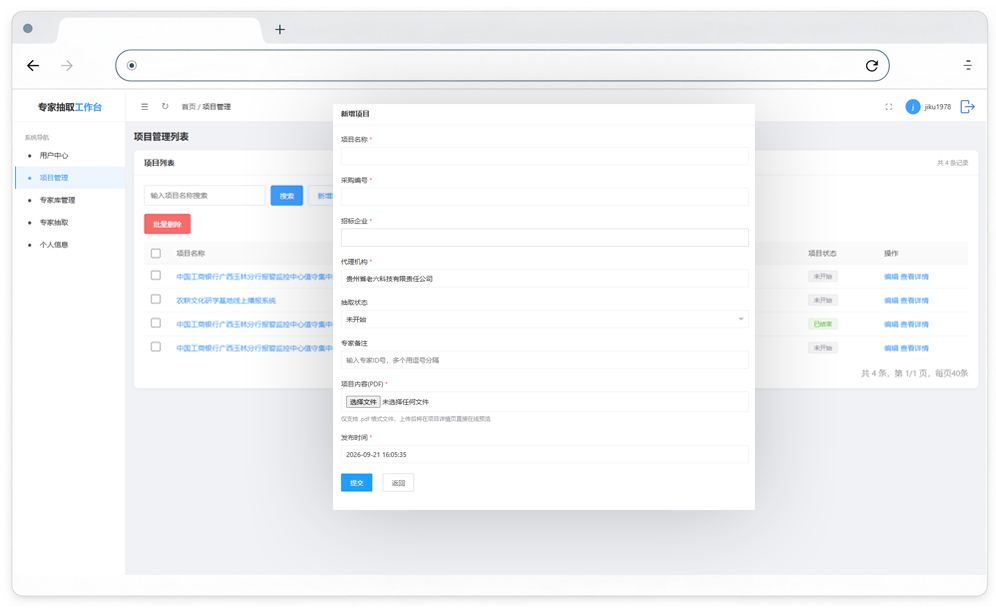Go back with the browser back arrow
Viewport: 996px width, 609px height.
coord(33,65)
